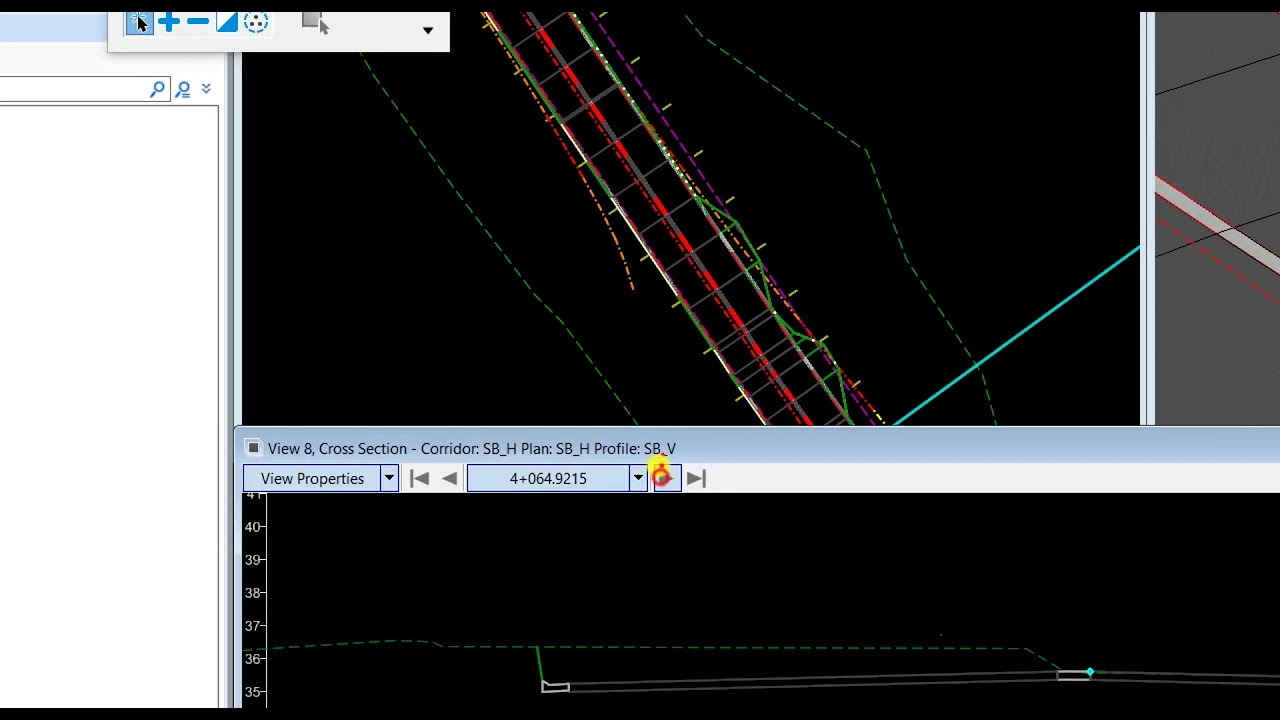
Task: Go to next cross section station
Action: (x=666, y=479)
